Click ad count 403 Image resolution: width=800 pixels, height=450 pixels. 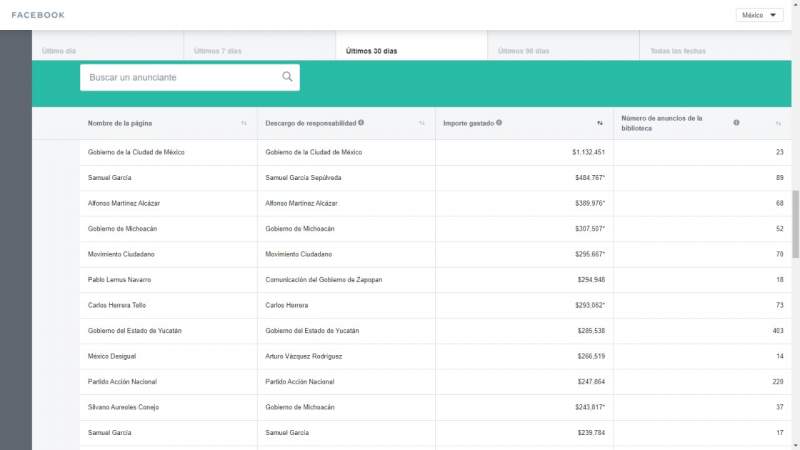[778, 331]
